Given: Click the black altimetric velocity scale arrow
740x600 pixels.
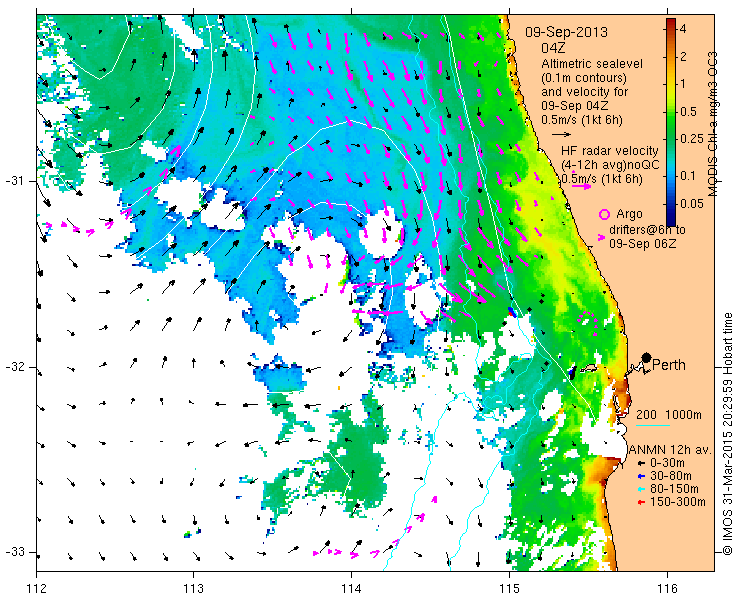Looking at the screenshot, I should [x=562, y=135].
